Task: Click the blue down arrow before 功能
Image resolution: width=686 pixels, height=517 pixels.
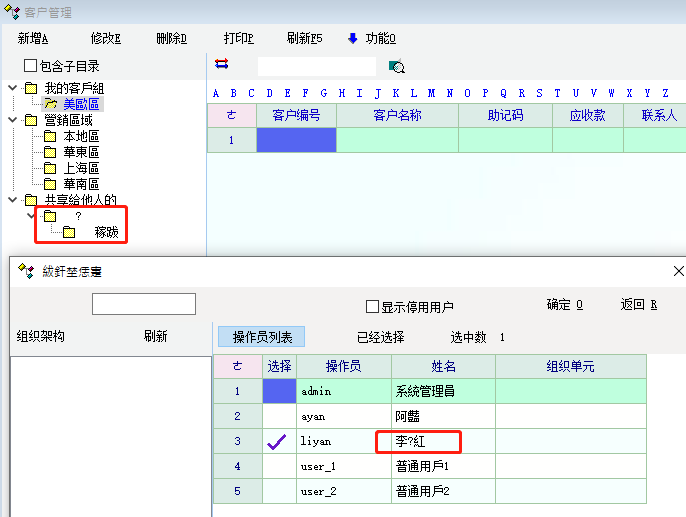Action: pos(352,38)
